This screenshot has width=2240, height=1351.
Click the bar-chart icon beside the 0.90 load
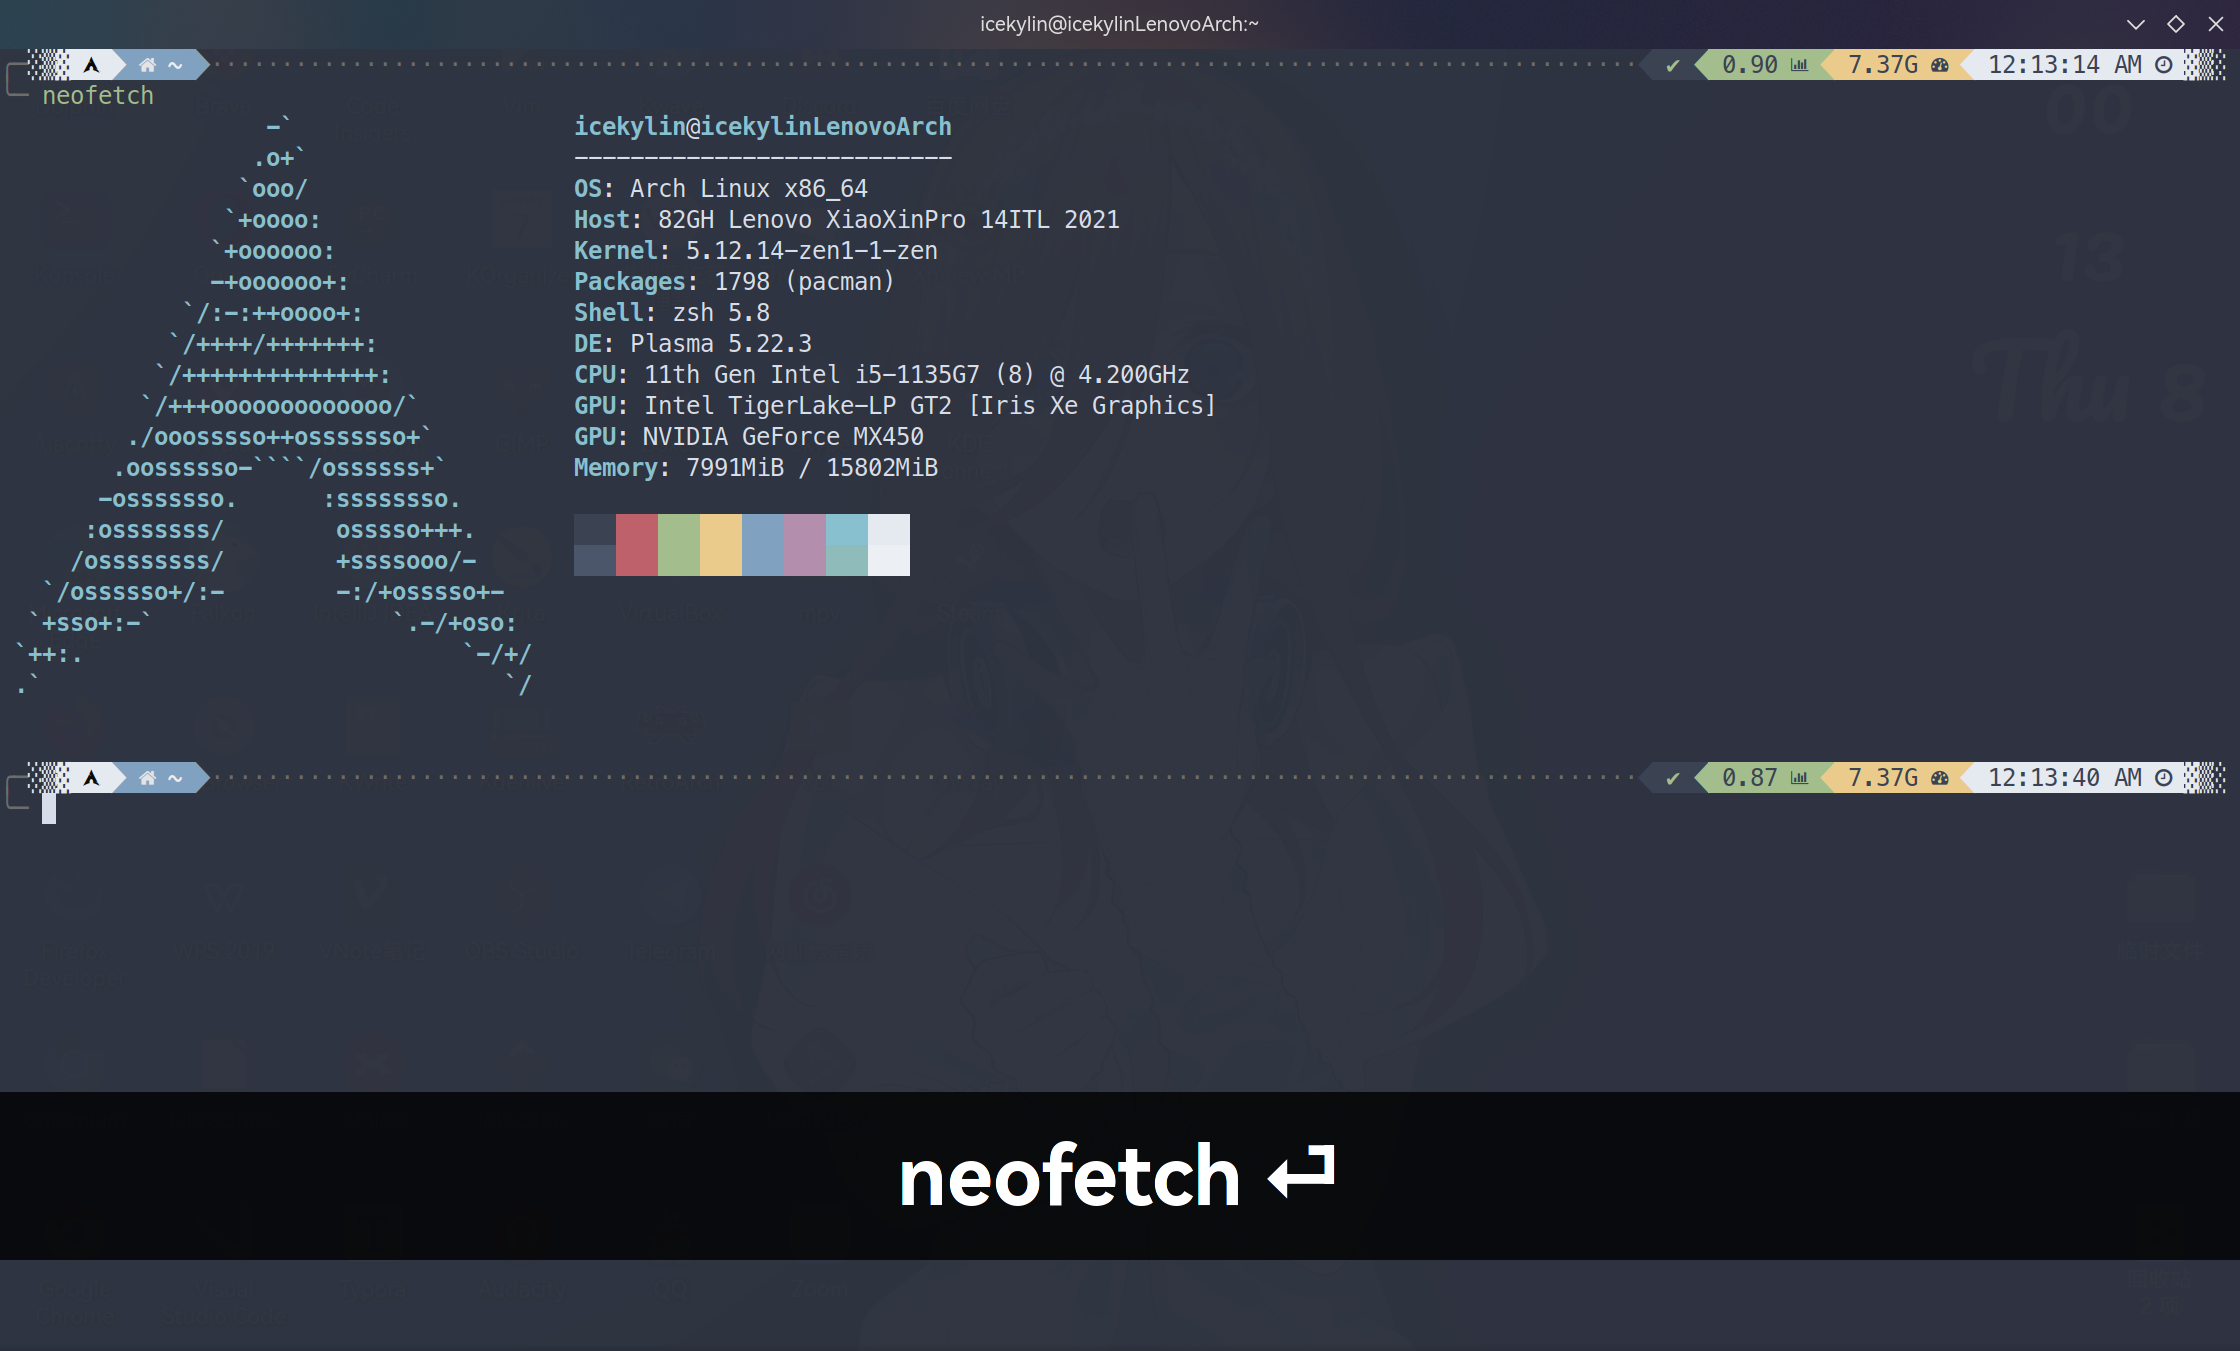pos(1800,64)
